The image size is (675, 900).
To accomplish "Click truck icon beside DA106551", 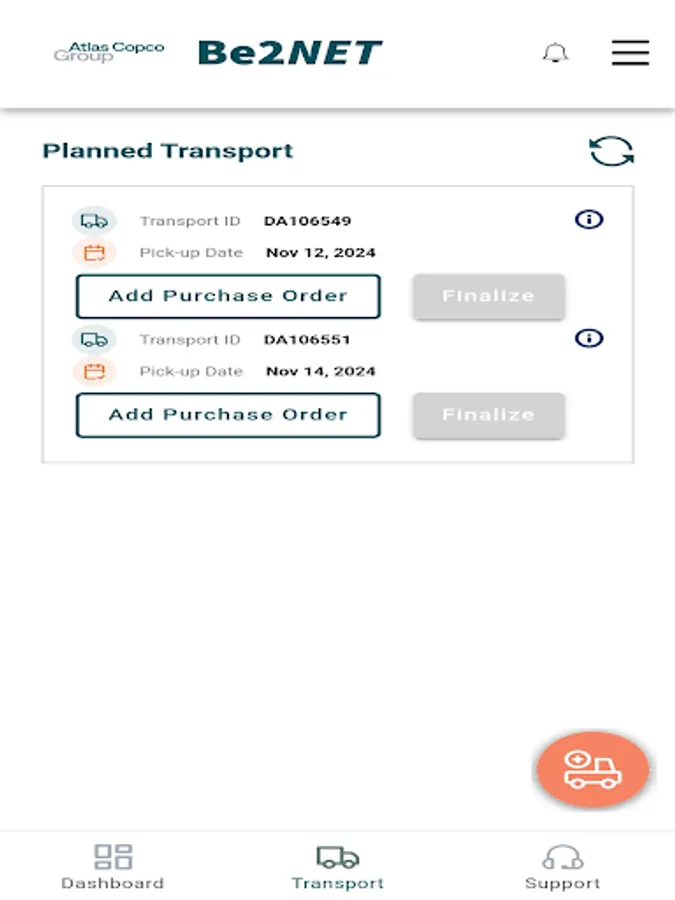I will click(x=94, y=340).
